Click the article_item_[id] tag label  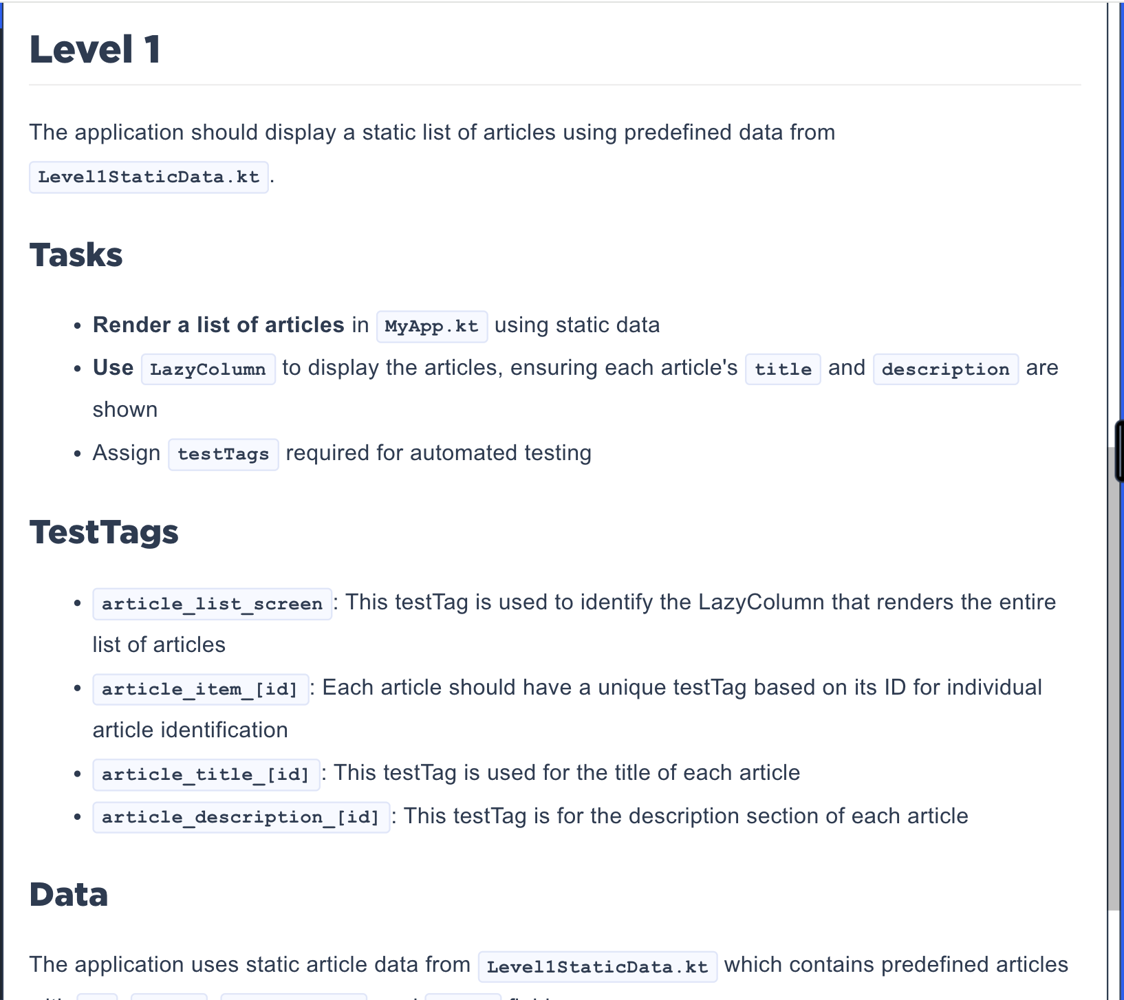pos(200,689)
